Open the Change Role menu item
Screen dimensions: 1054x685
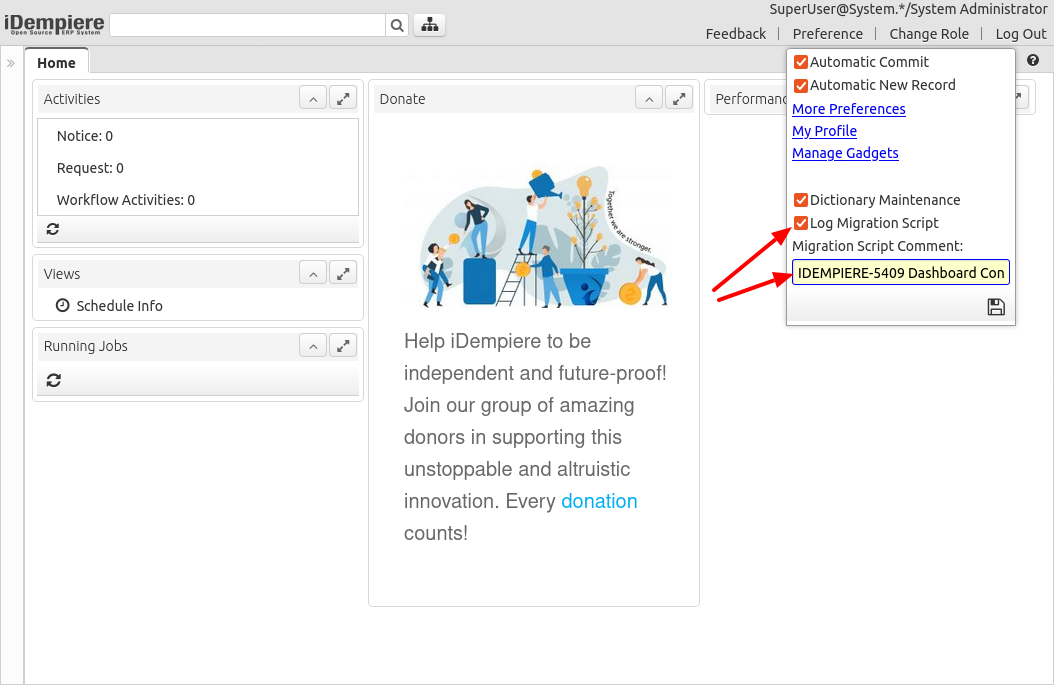coord(928,34)
